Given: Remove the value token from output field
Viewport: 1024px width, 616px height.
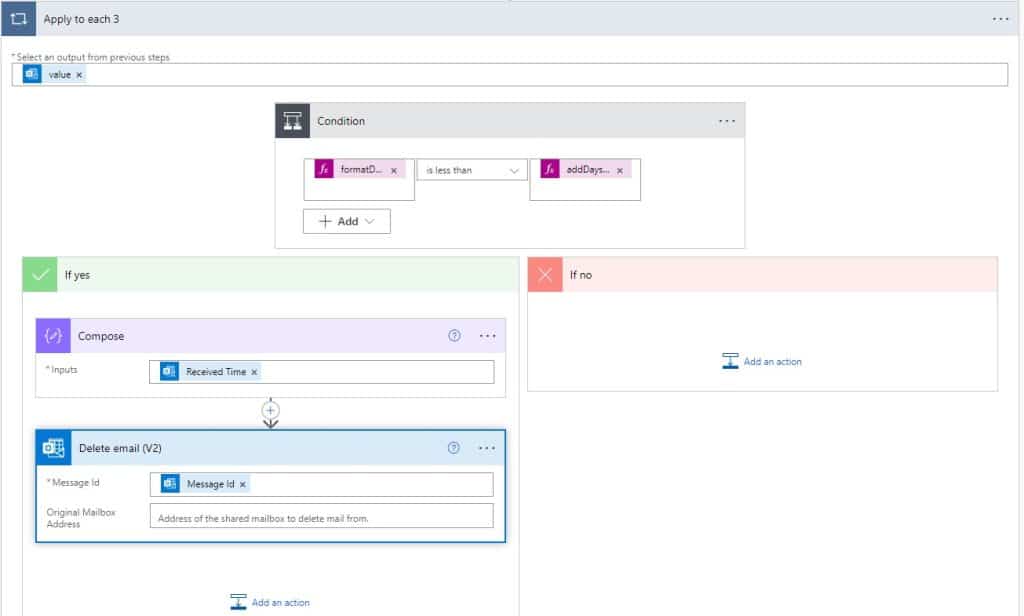Looking at the screenshot, I should pos(79,75).
